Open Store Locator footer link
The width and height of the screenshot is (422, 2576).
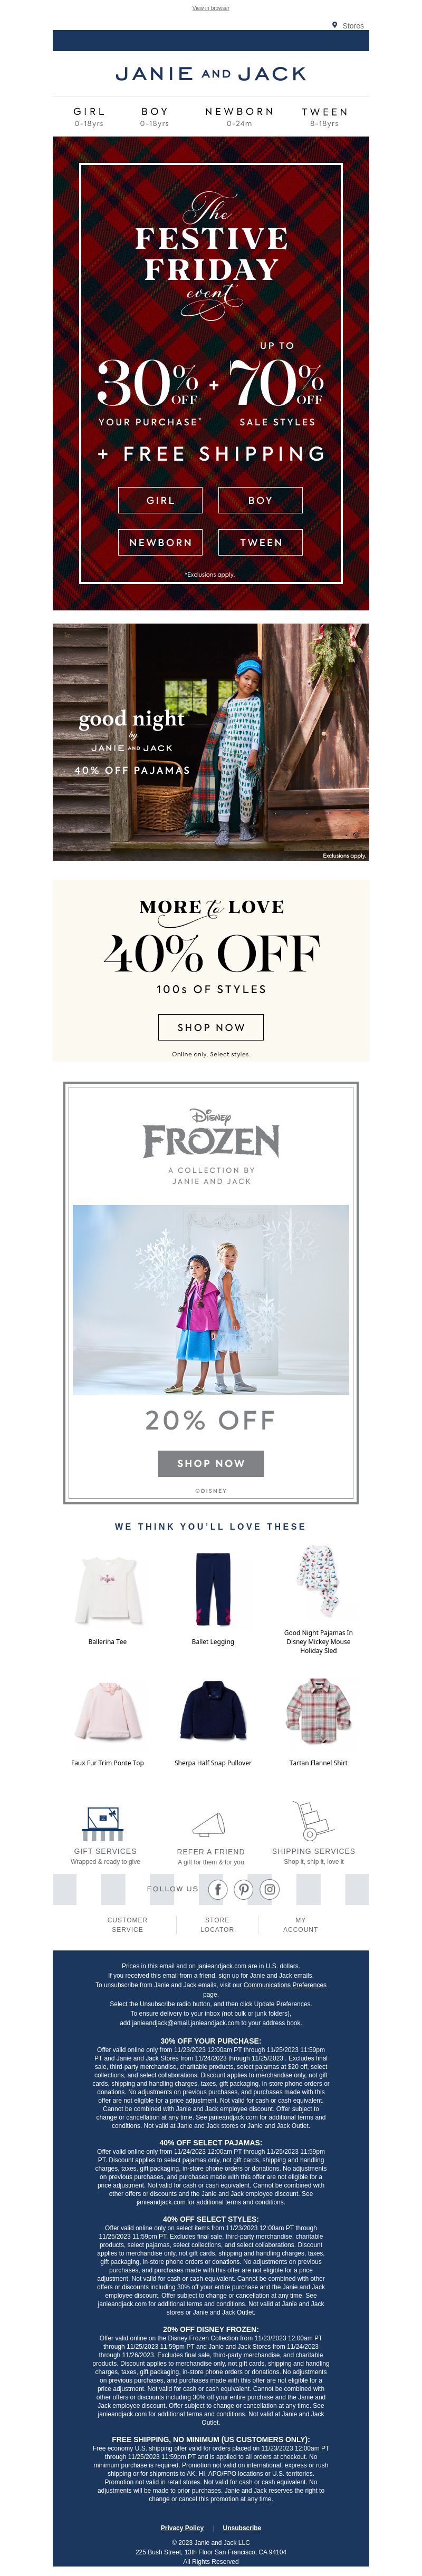point(217,1924)
